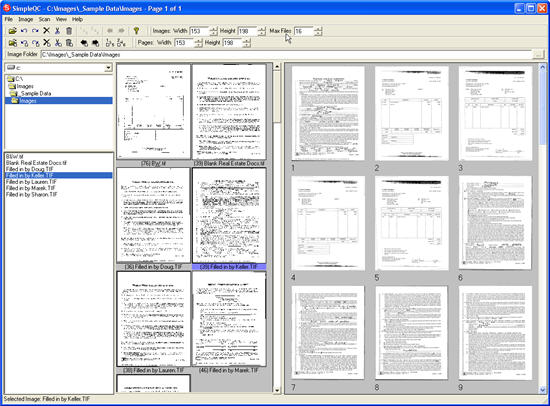Screen dimensions: 550x406
Task: Click the yellow lightbulb hint icon
Action: [x=136, y=31]
